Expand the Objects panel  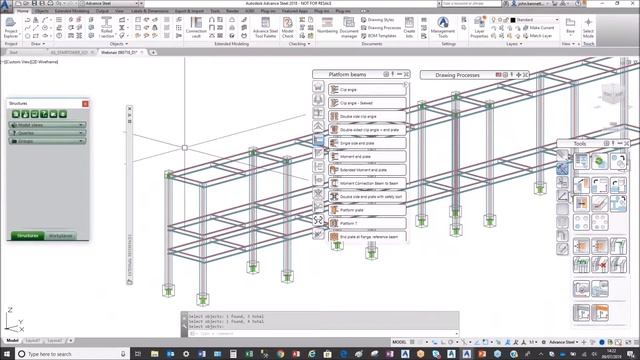click(x=119, y=44)
